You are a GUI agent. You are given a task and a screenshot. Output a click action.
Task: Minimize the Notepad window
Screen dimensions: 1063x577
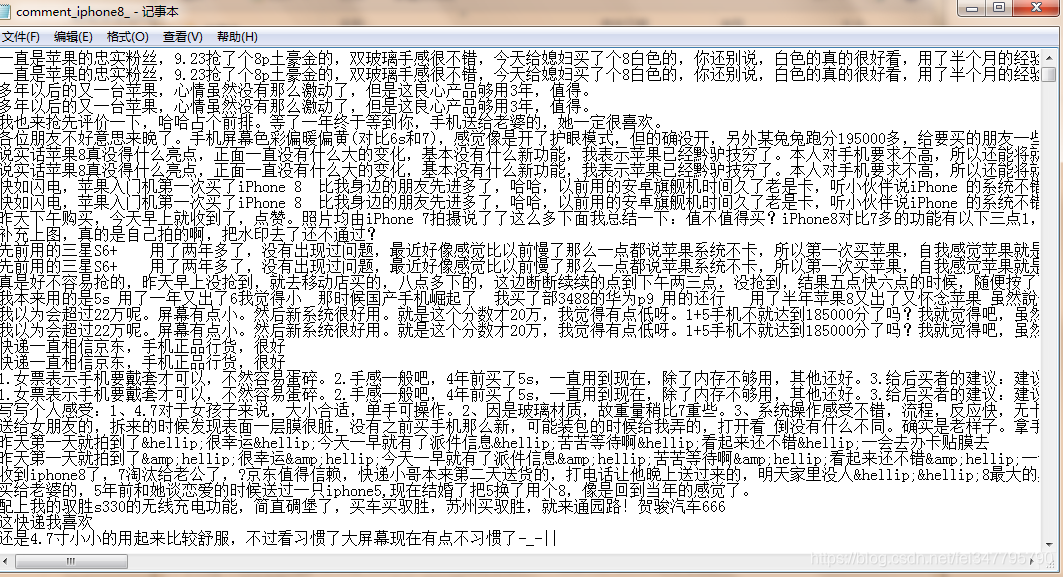pos(971,8)
